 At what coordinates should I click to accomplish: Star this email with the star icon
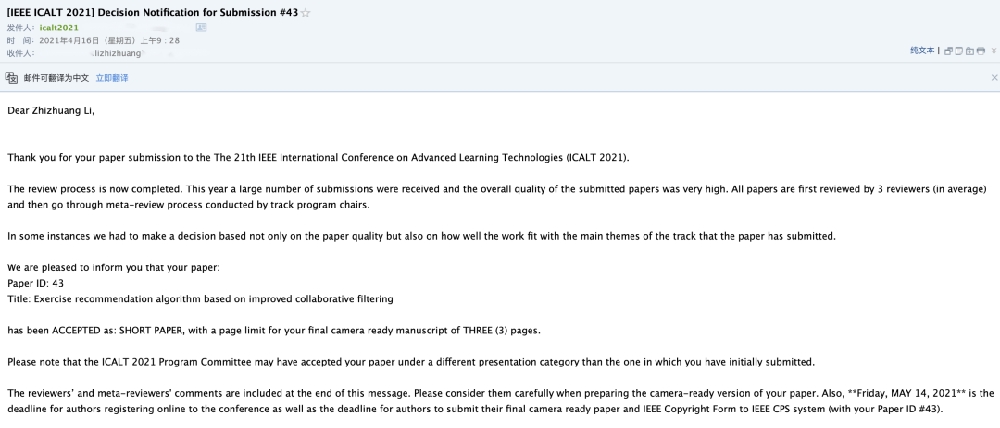pyautogui.click(x=305, y=13)
